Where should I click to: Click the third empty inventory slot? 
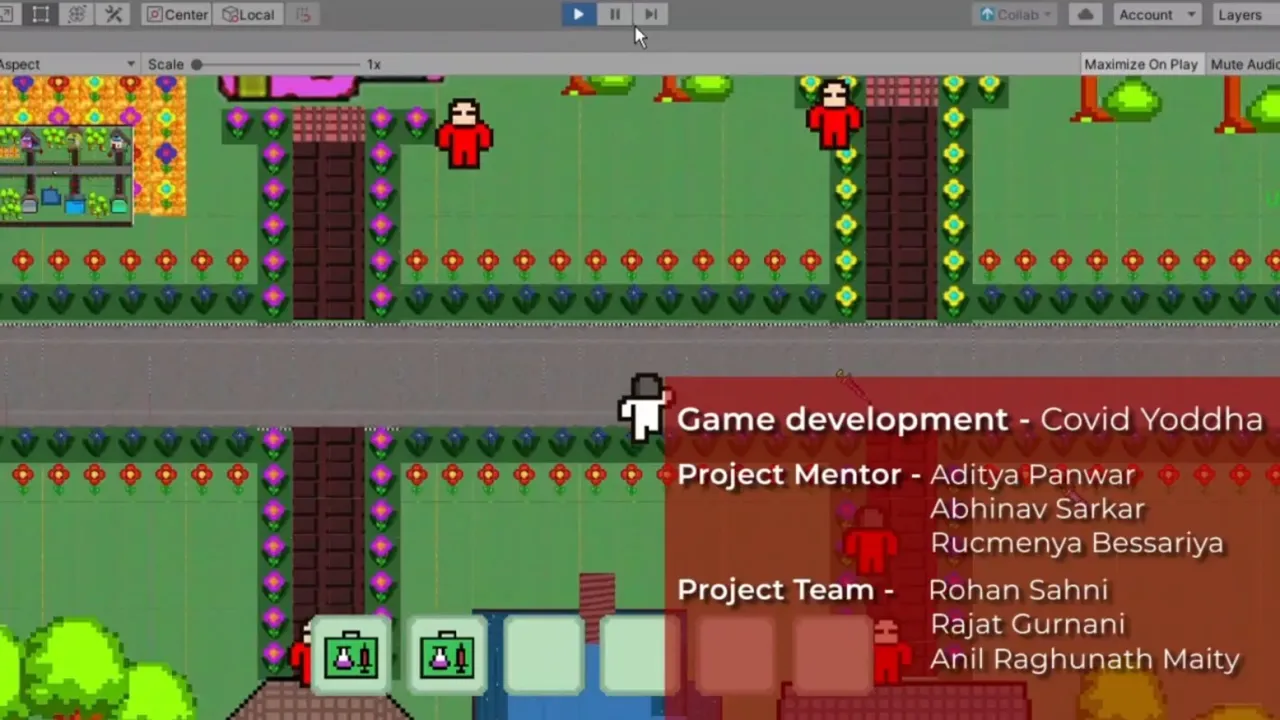(x=543, y=656)
